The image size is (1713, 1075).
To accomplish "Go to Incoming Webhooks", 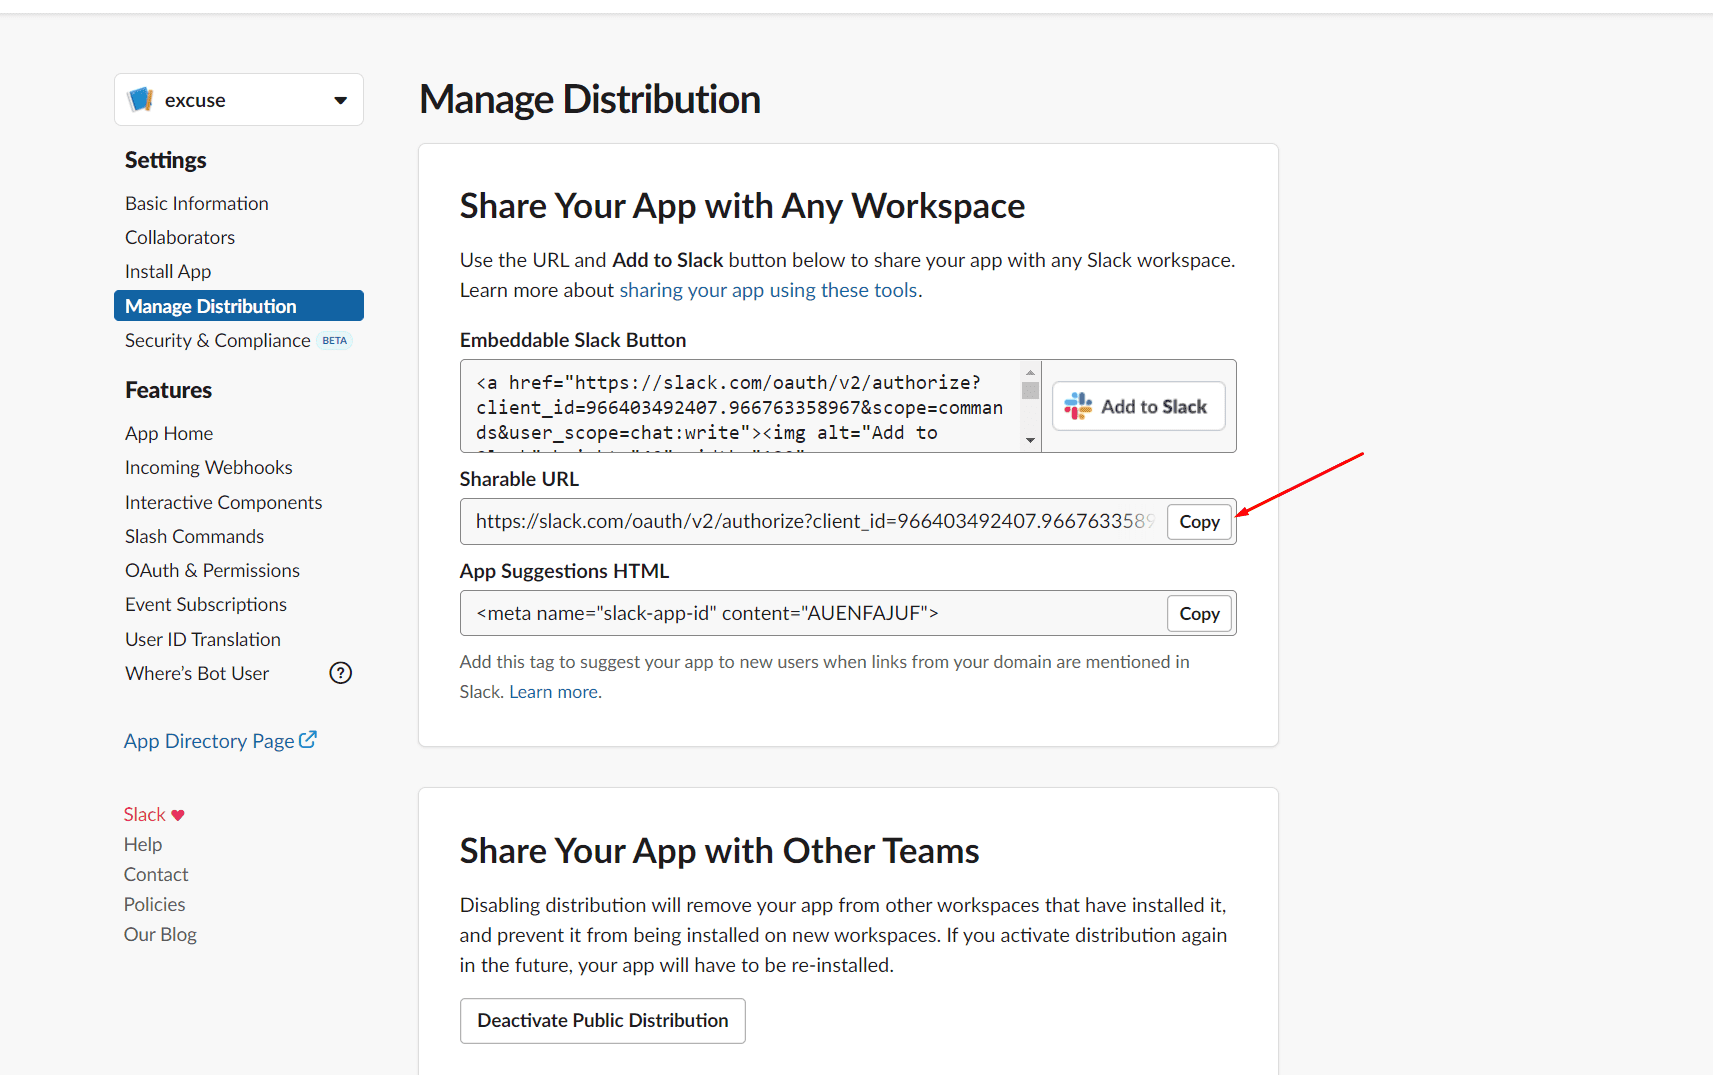I will click(209, 467).
